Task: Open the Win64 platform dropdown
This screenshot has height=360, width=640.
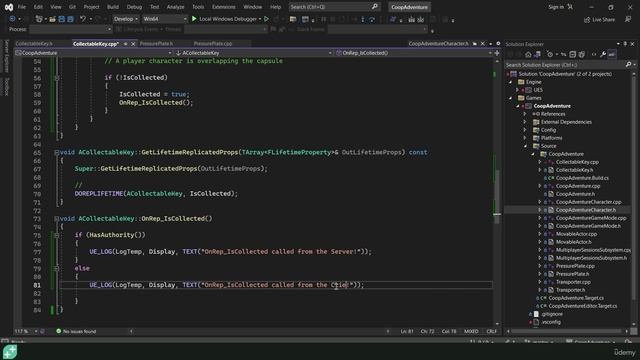Action: click(x=164, y=19)
